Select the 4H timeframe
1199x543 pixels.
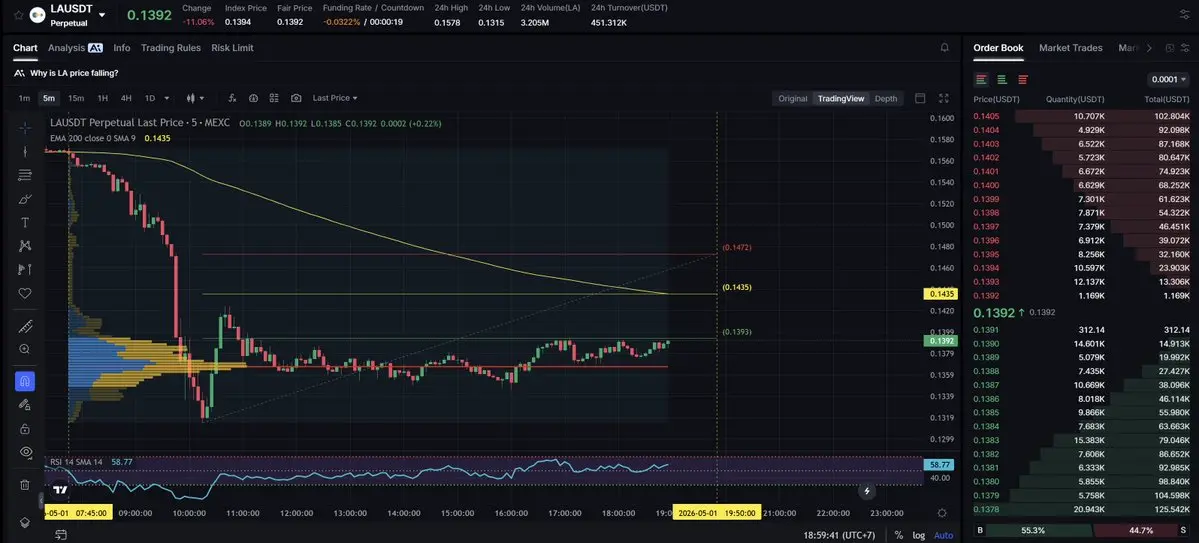tap(126, 98)
